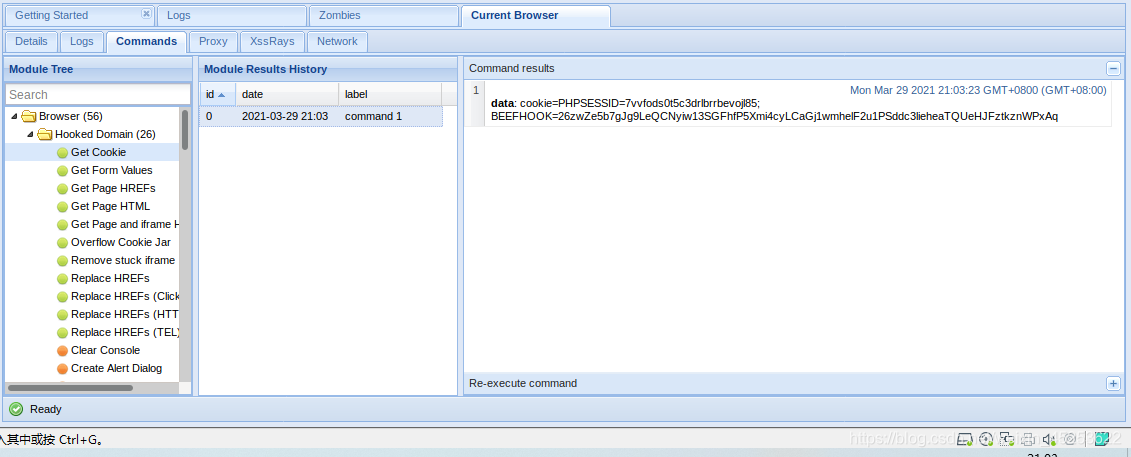Viewport: 1131px width, 457px height.
Task: Select the Overflow Cookie Jar module
Action: pos(120,242)
